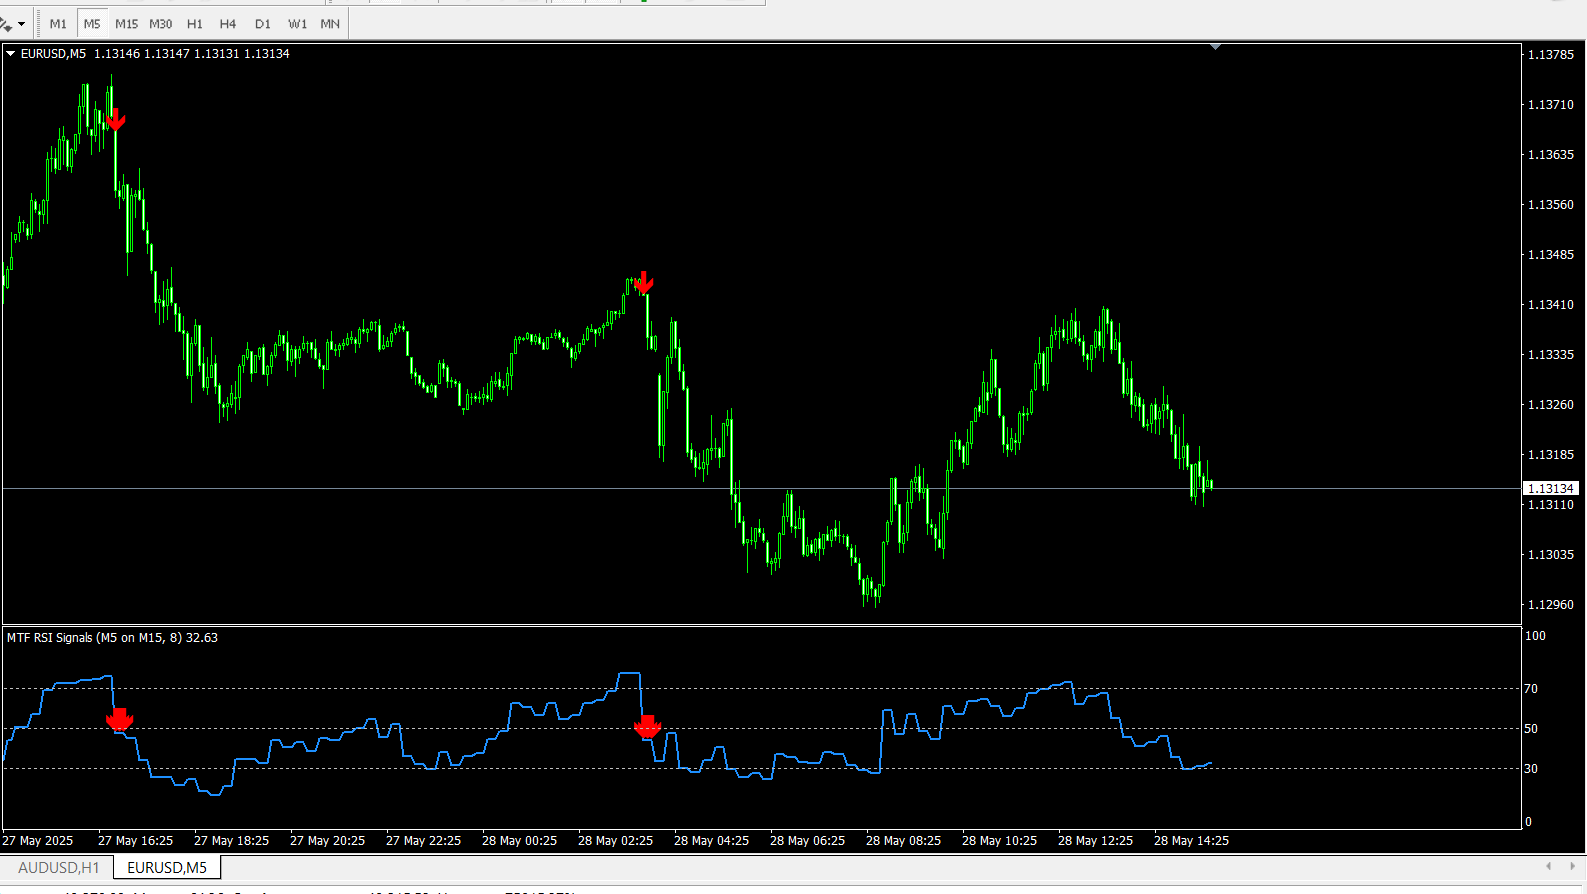Screen dimensions: 1587x894
Task: Click the 28 May 14:25 time label
Action: 1192,841
